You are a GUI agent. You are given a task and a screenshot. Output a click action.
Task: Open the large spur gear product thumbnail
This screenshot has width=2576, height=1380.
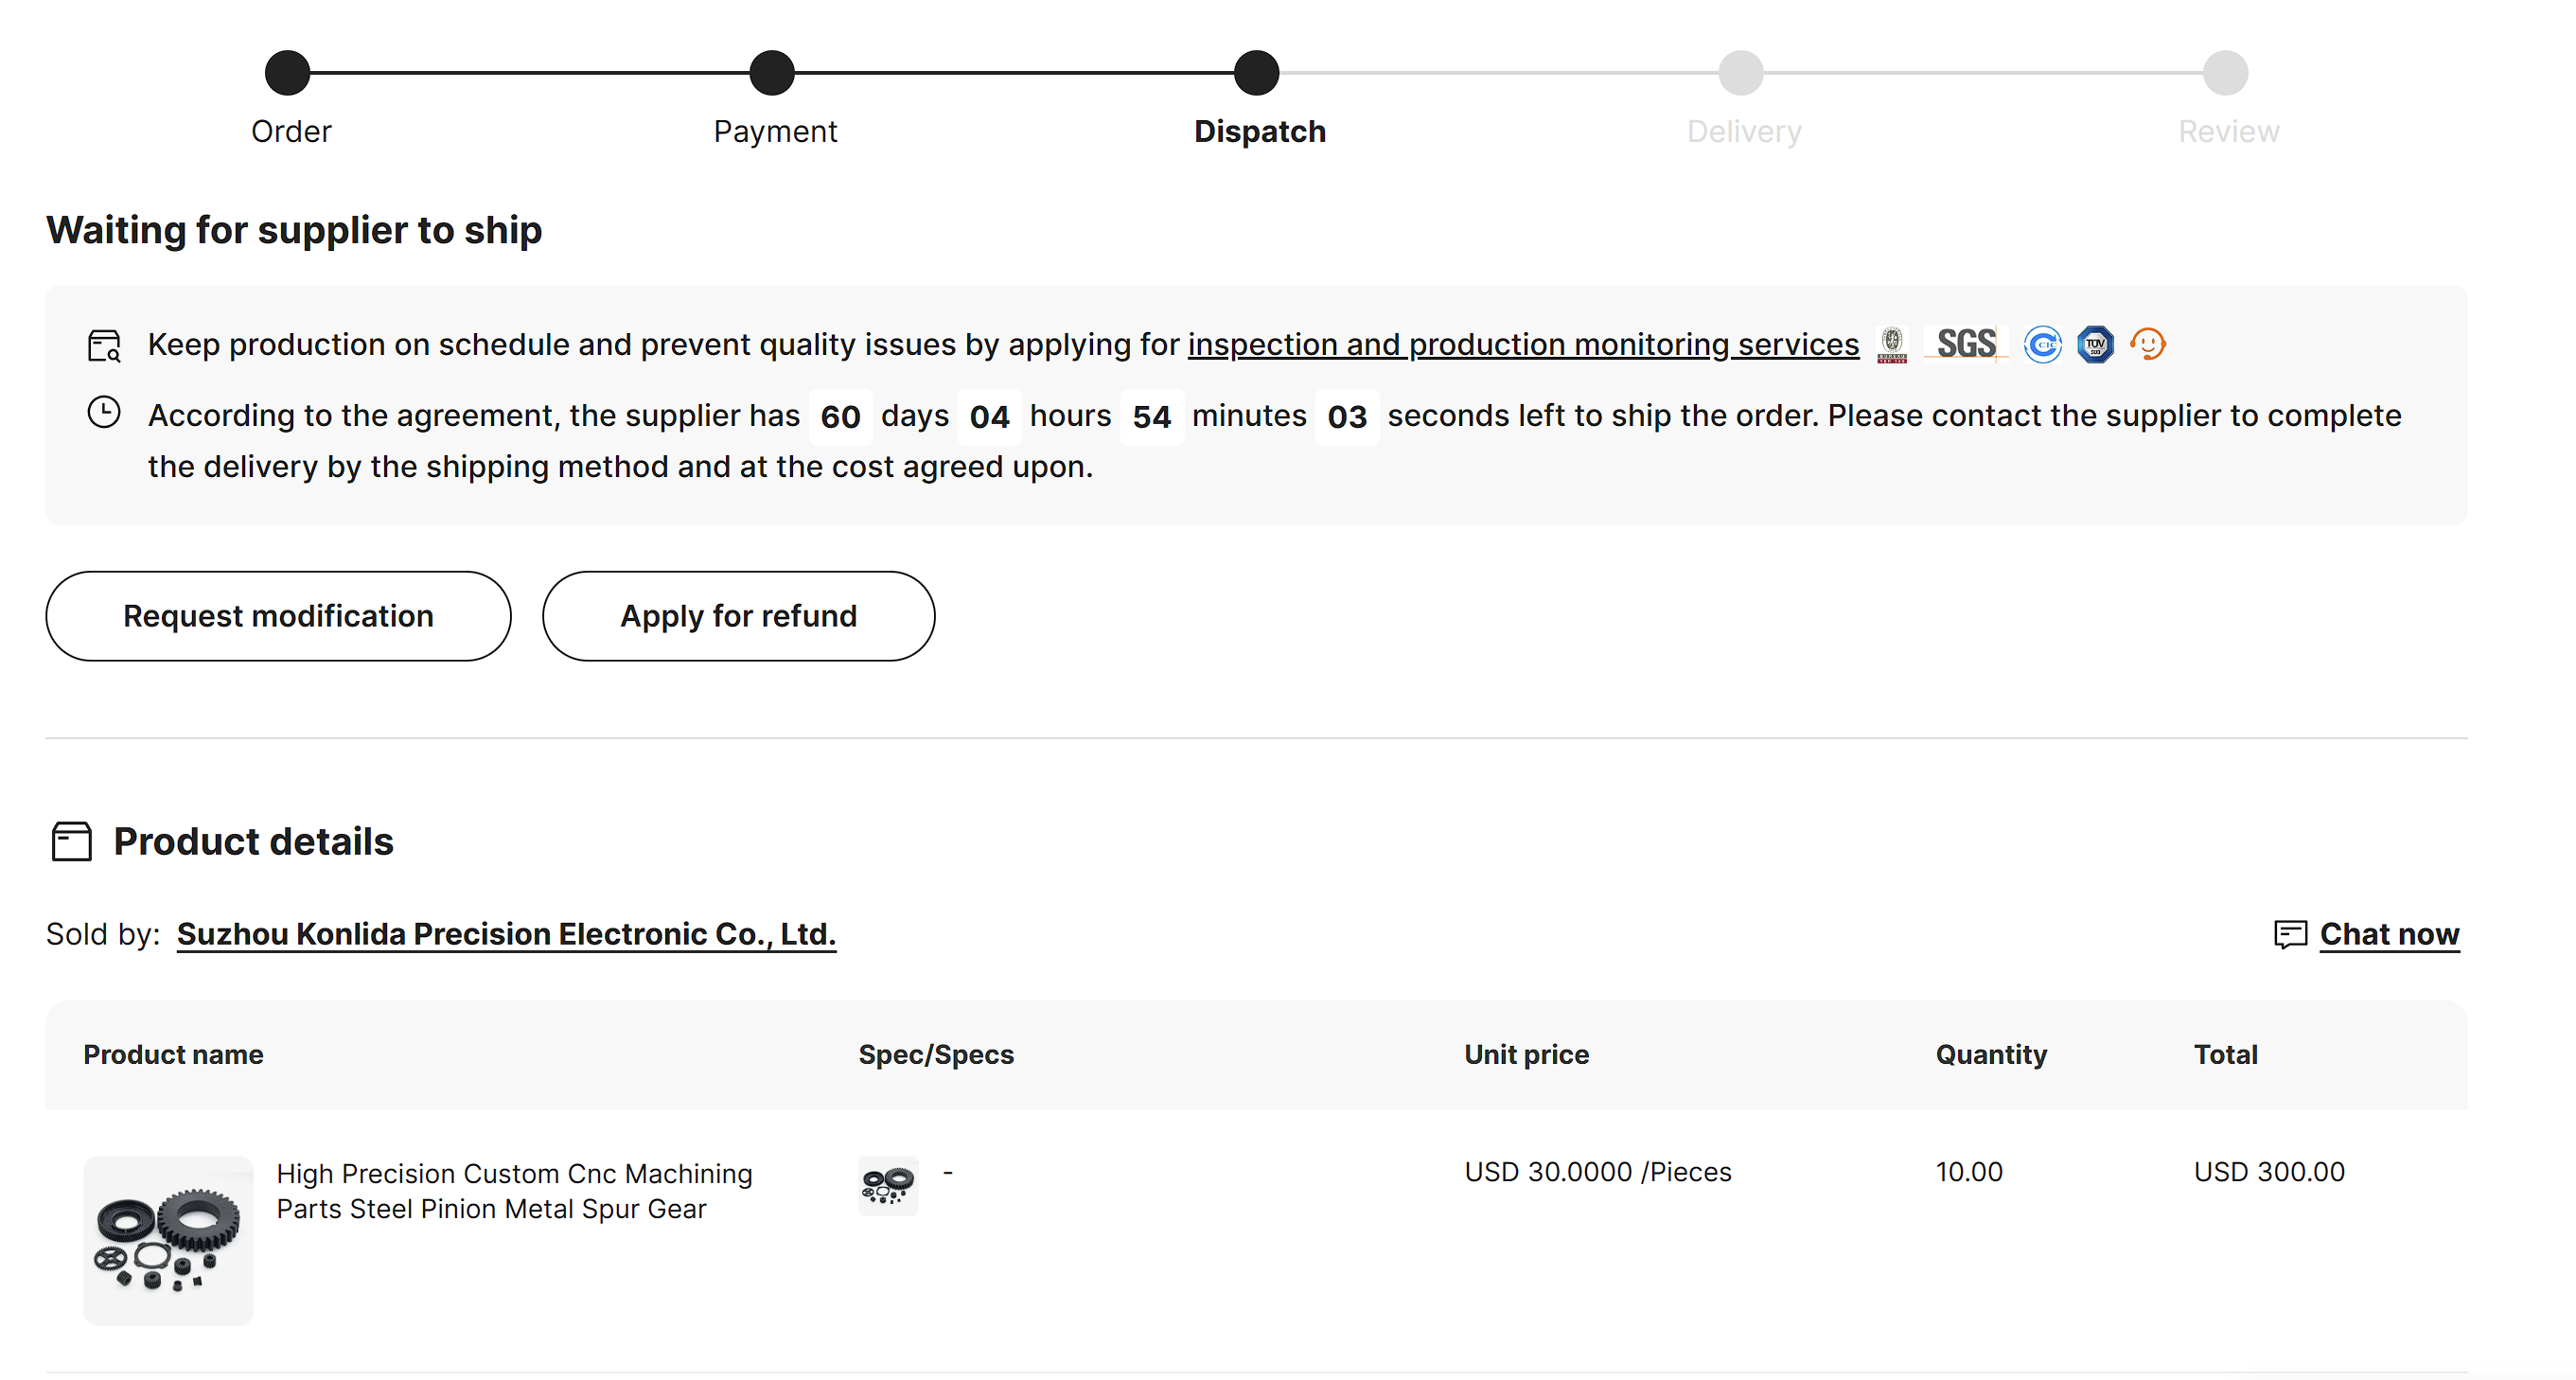[x=168, y=1239]
